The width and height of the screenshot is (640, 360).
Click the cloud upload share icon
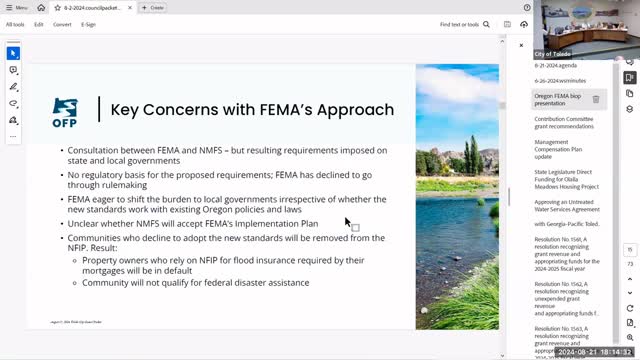point(524,24)
